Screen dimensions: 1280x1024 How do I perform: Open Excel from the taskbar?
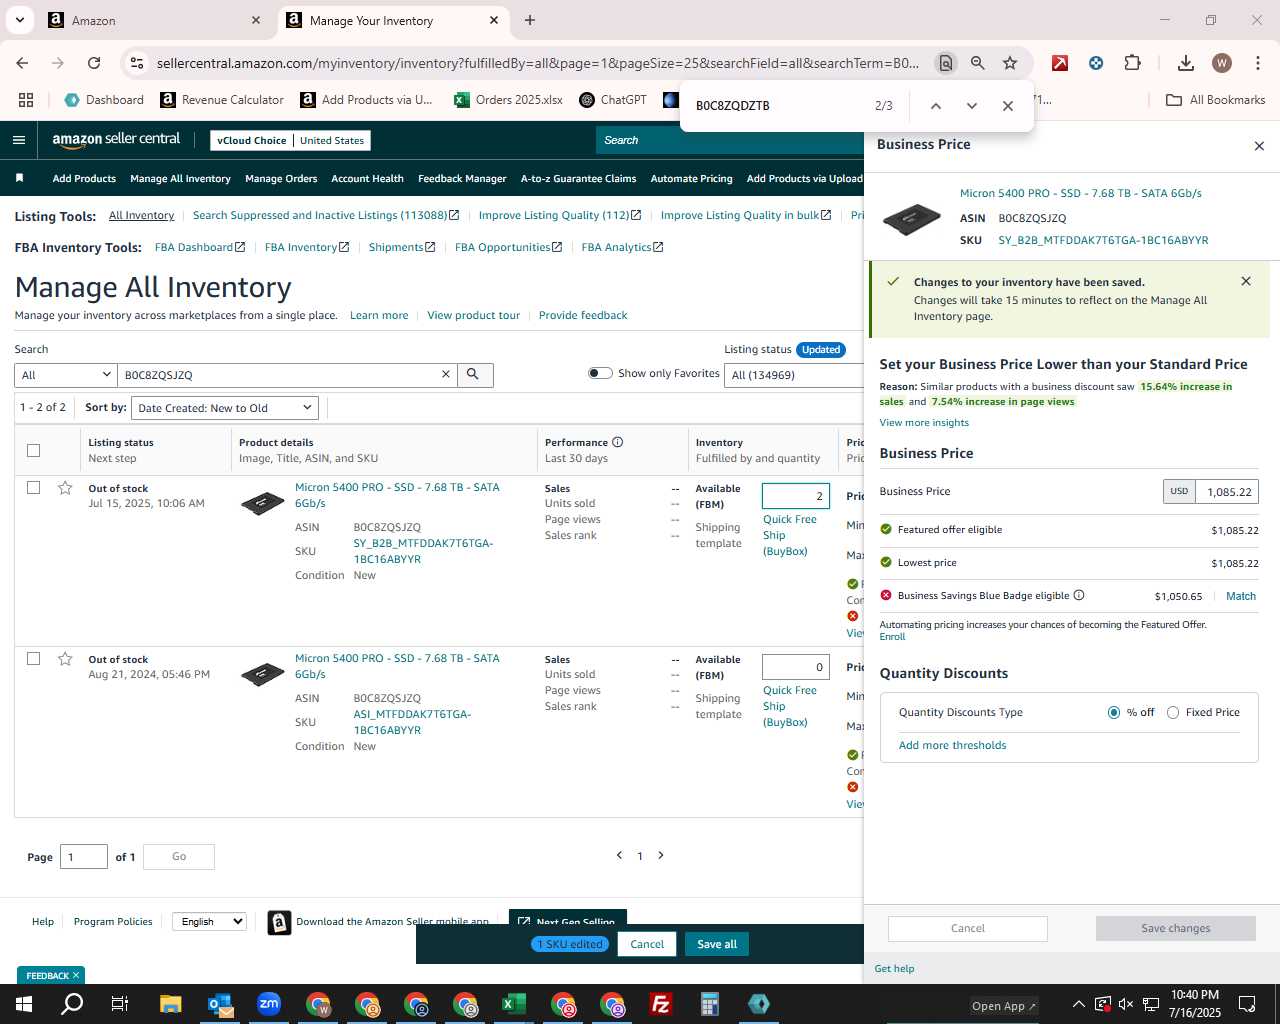click(x=514, y=1004)
